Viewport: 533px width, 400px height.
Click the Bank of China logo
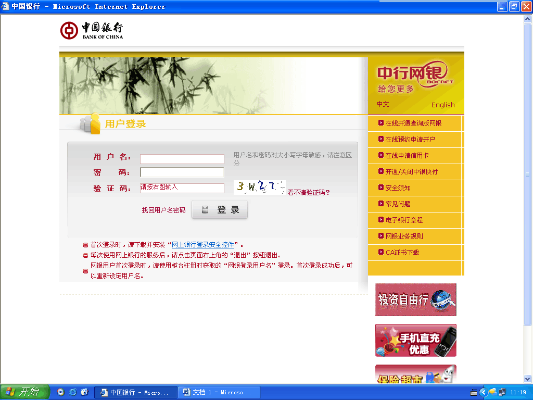(x=92, y=31)
